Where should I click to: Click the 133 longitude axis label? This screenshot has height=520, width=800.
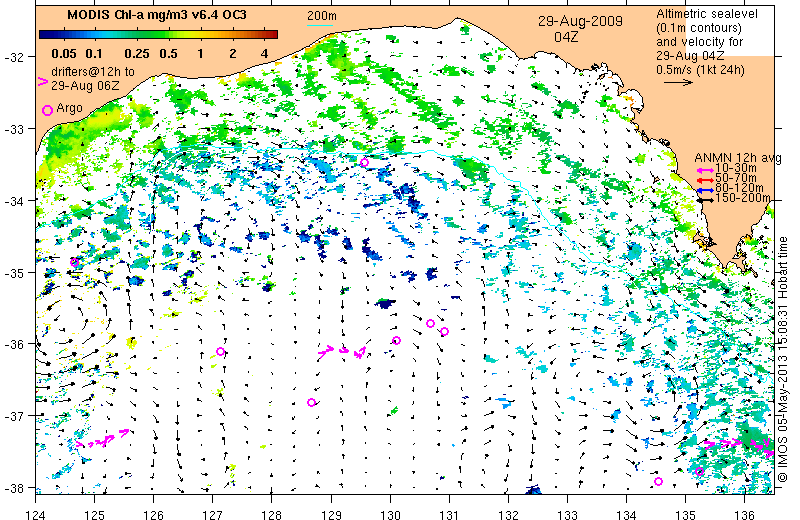(x=567, y=514)
